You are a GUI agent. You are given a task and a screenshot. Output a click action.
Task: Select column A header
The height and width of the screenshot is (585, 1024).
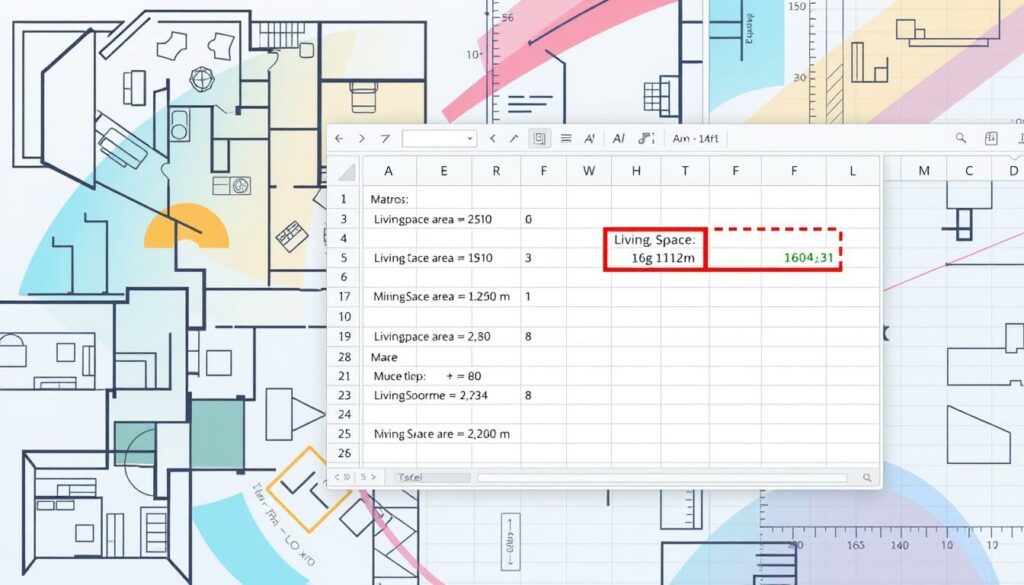coord(389,171)
